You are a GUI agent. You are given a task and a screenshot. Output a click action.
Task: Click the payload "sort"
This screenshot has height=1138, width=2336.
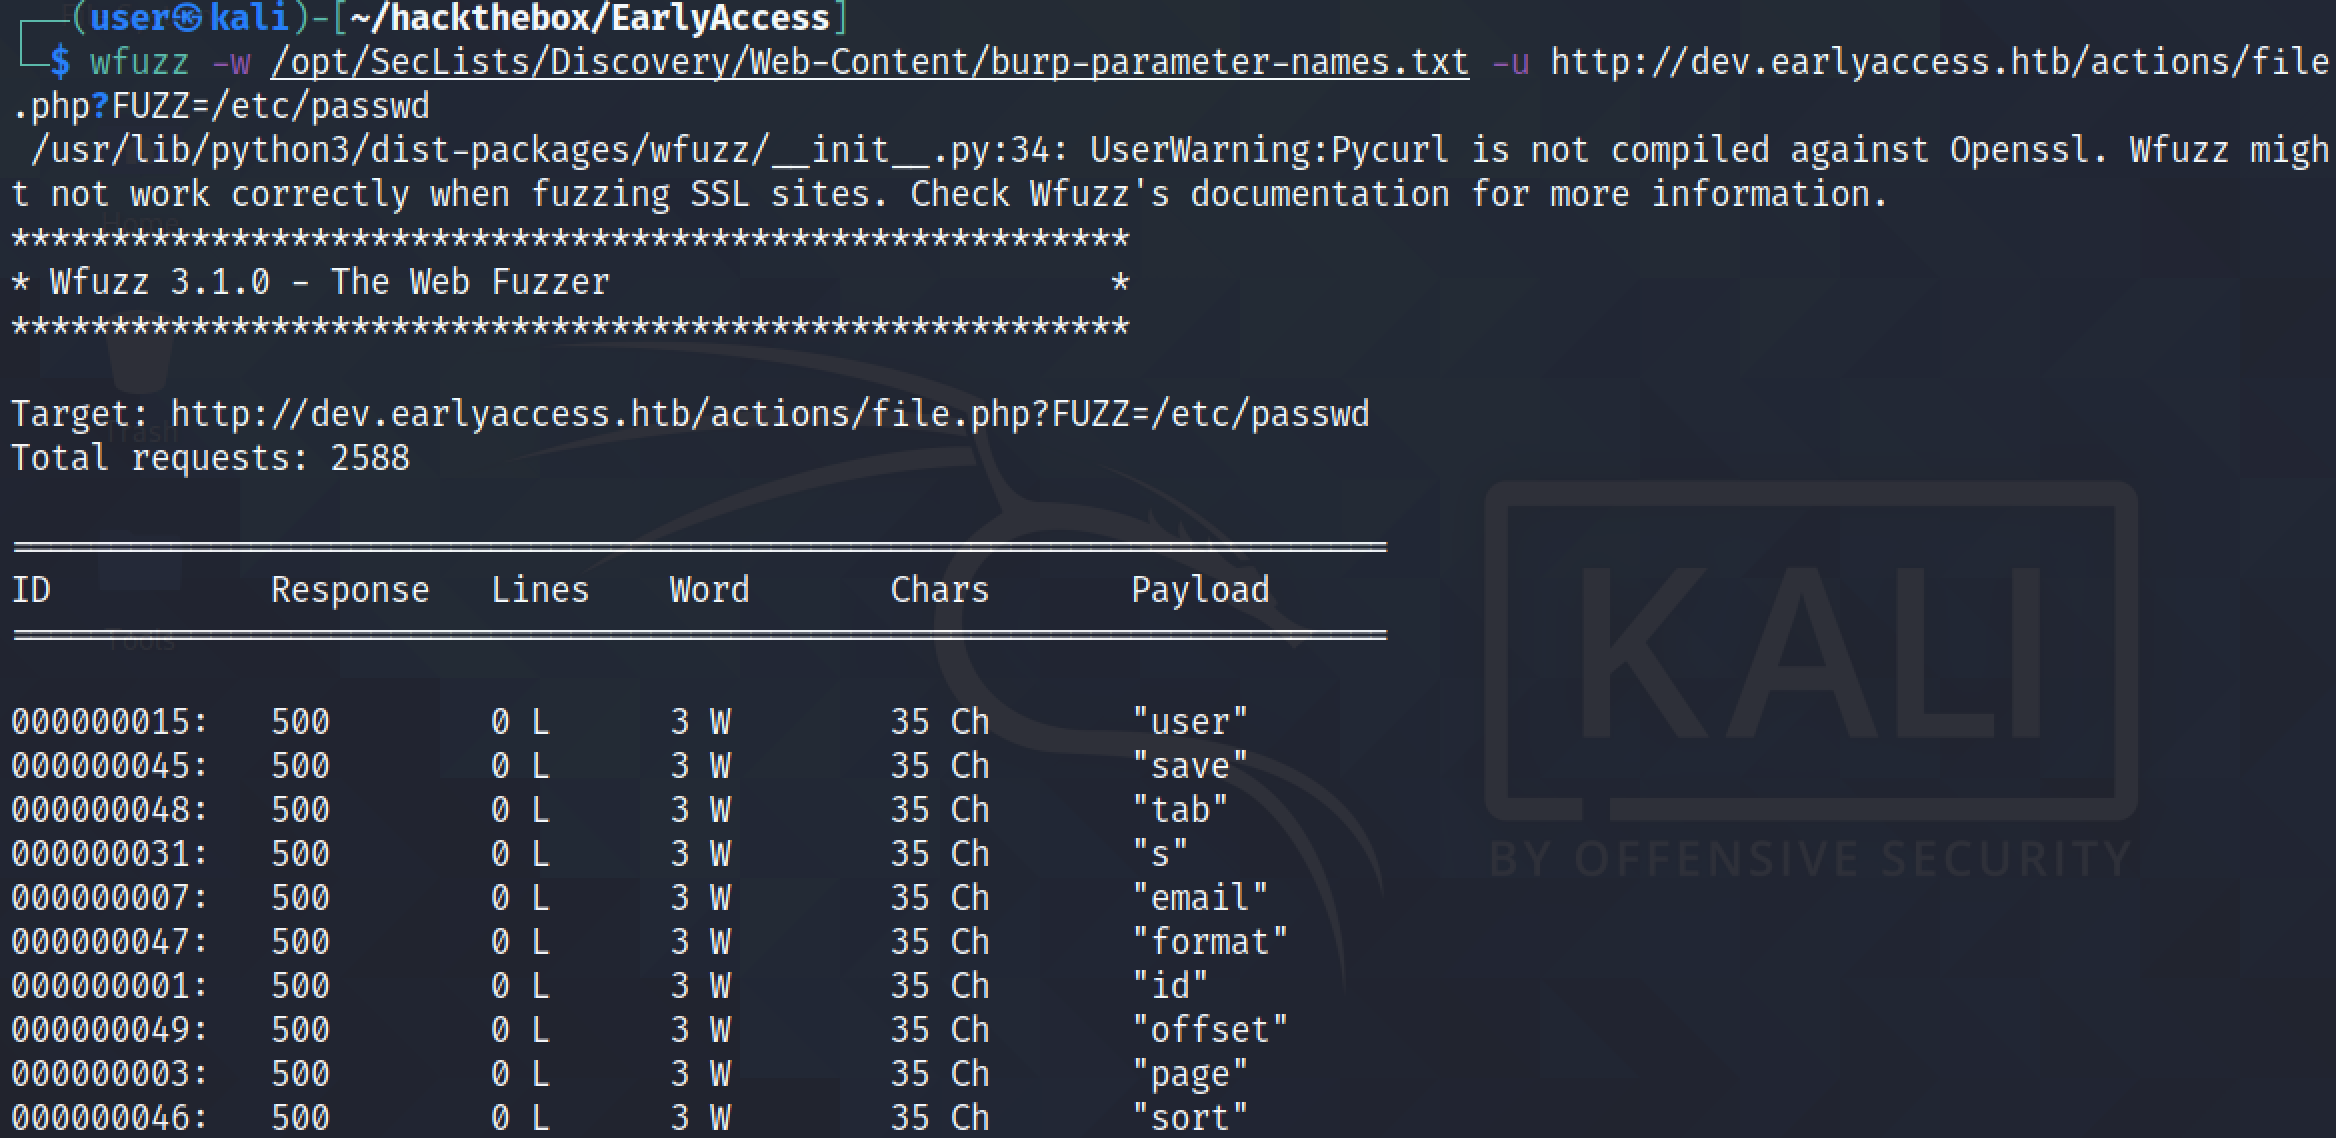1190,1117
